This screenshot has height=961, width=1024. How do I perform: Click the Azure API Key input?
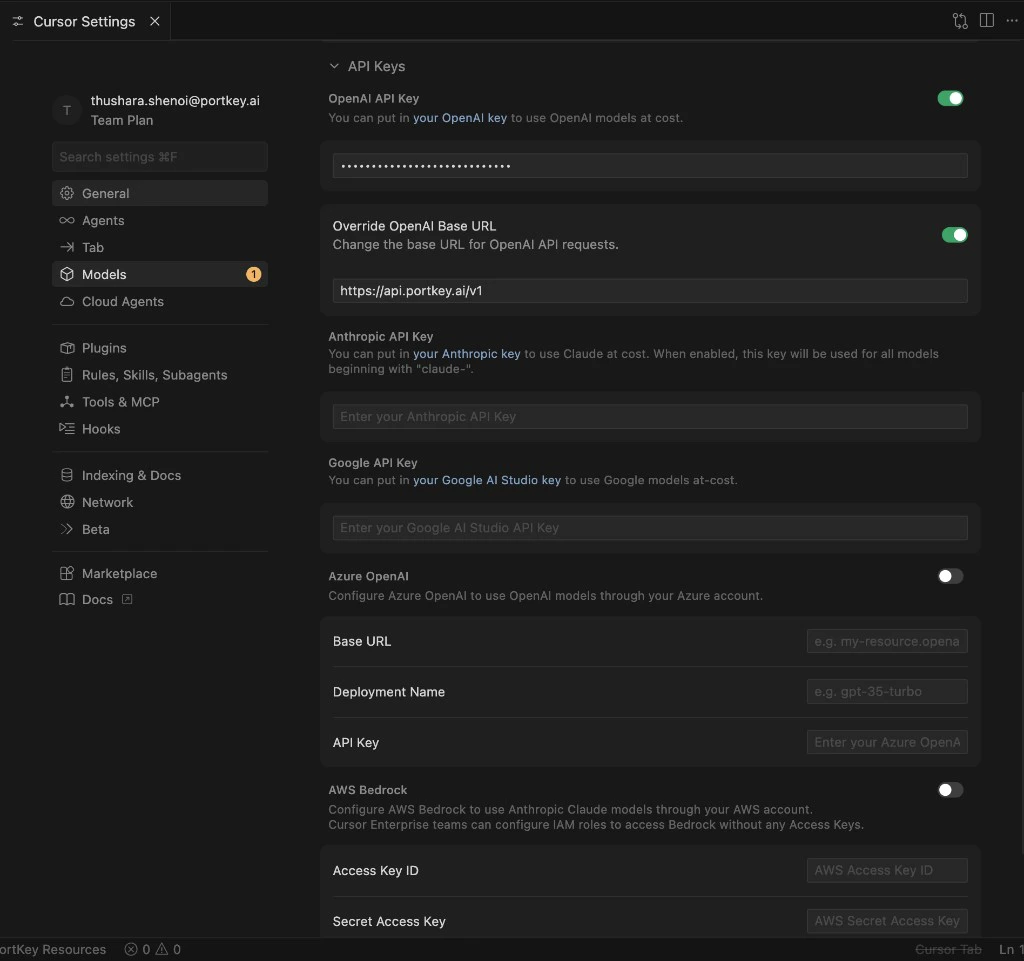887,742
